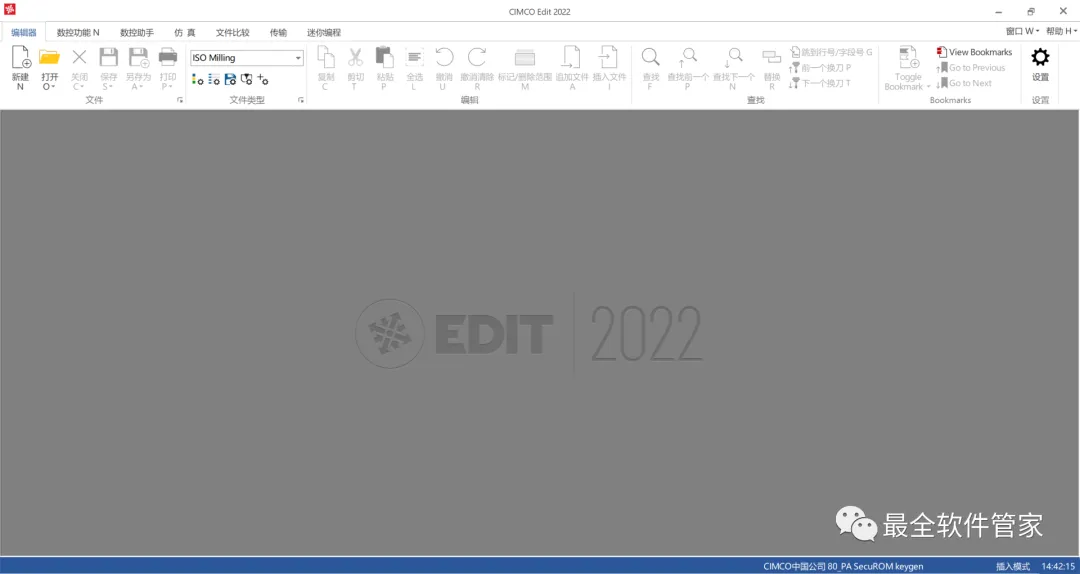Viewport: 1080px width, 574px height.
Task: Open 设置 with the gear icon
Action: point(1040,58)
